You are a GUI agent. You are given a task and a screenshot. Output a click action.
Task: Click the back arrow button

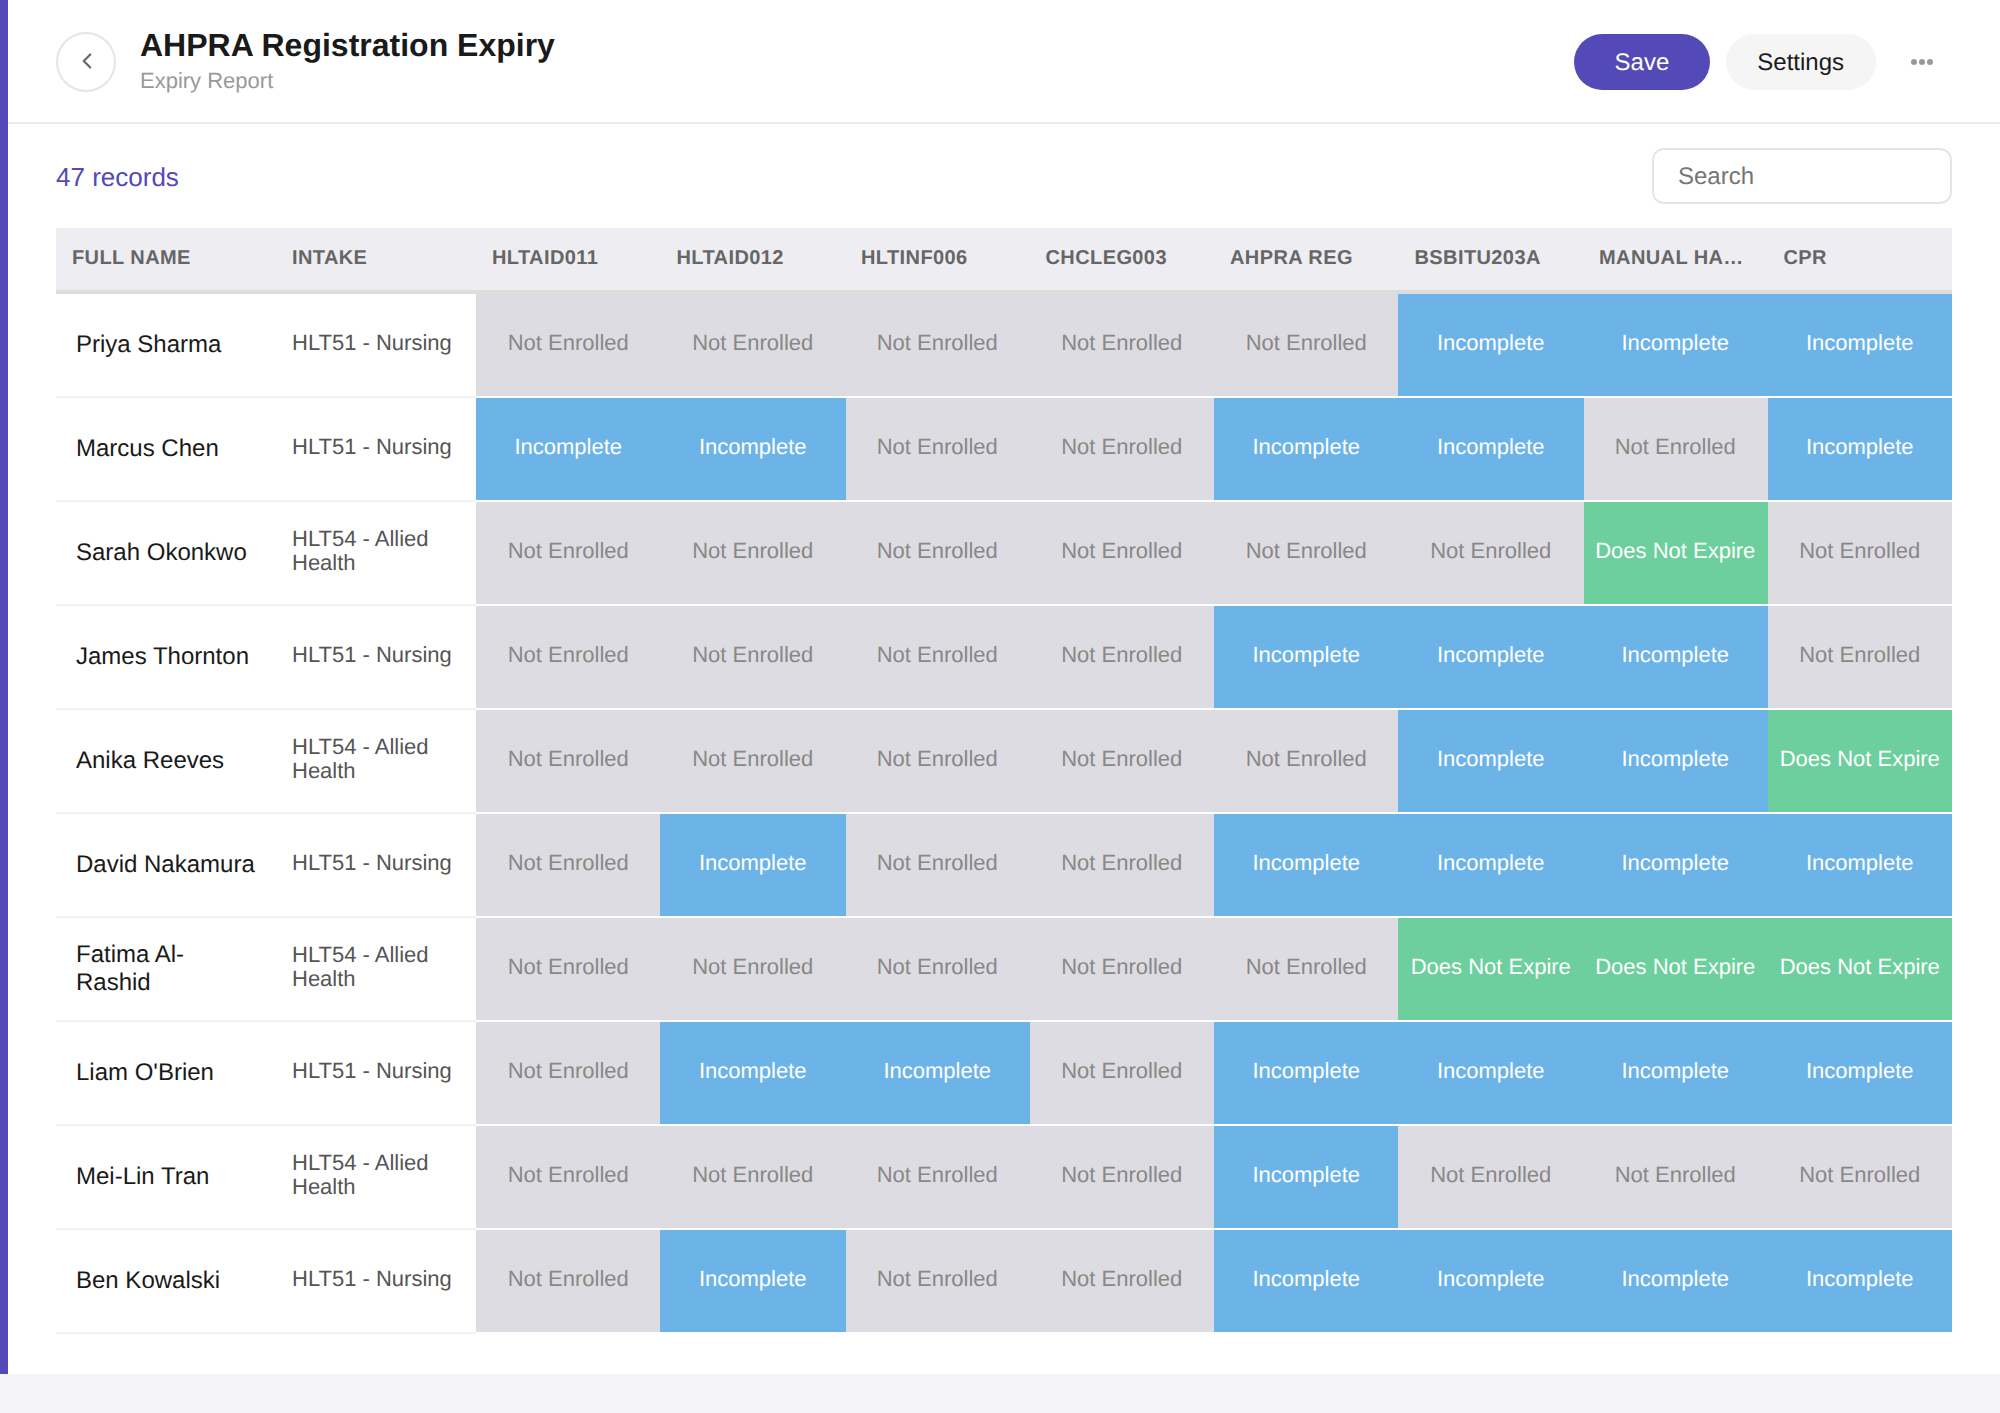point(86,62)
